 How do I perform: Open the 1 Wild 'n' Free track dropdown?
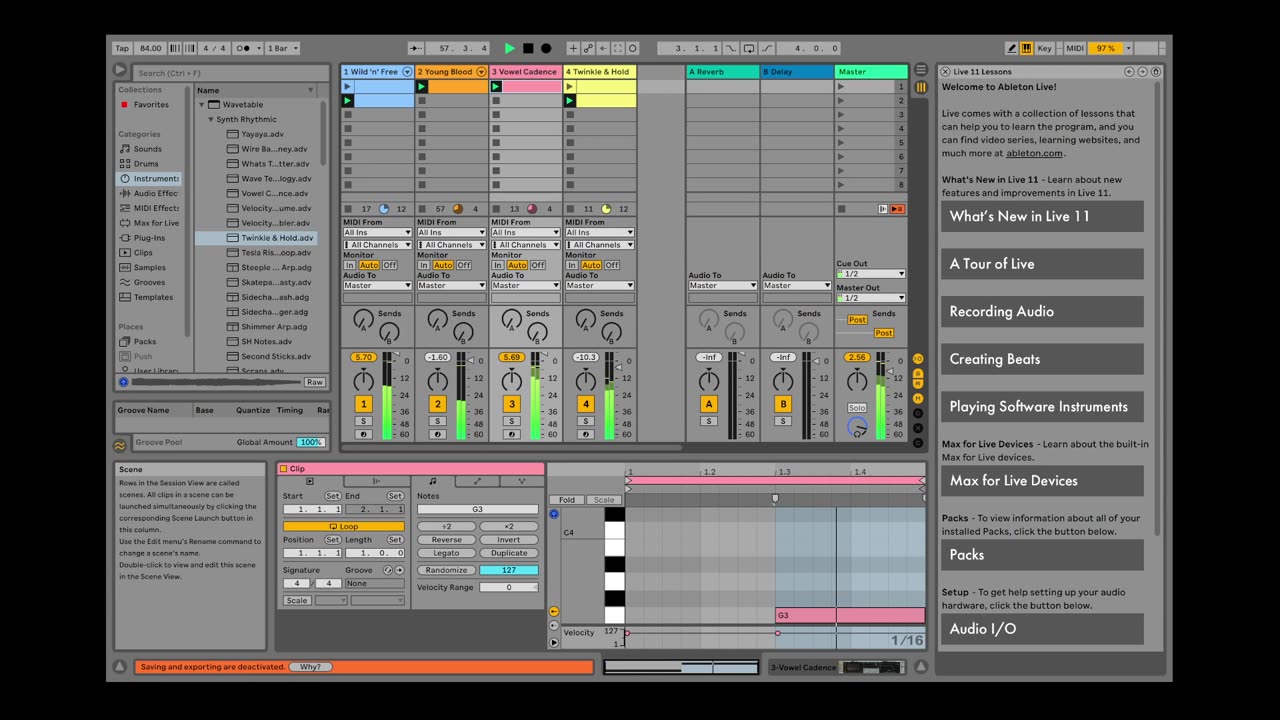point(407,72)
